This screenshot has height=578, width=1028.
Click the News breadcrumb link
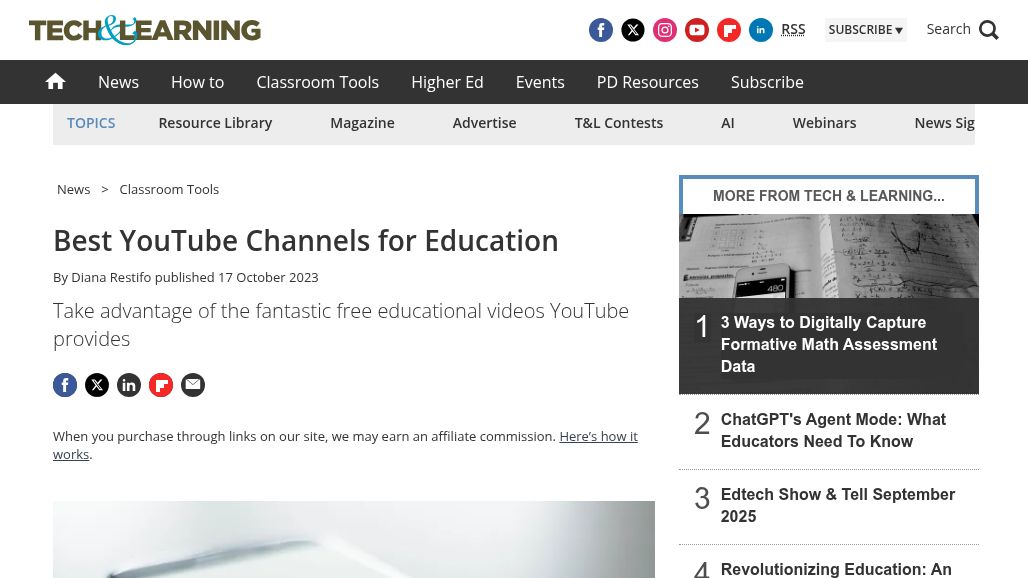point(73,189)
